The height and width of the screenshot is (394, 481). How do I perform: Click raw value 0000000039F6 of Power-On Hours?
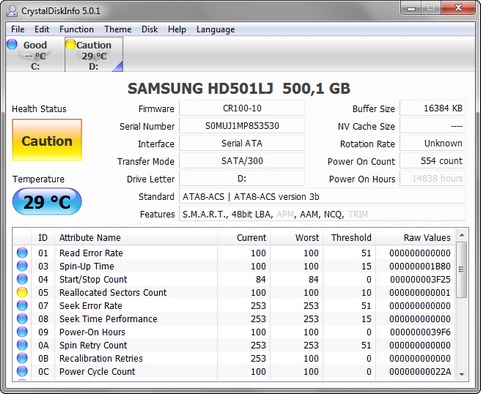pyautogui.click(x=420, y=332)
